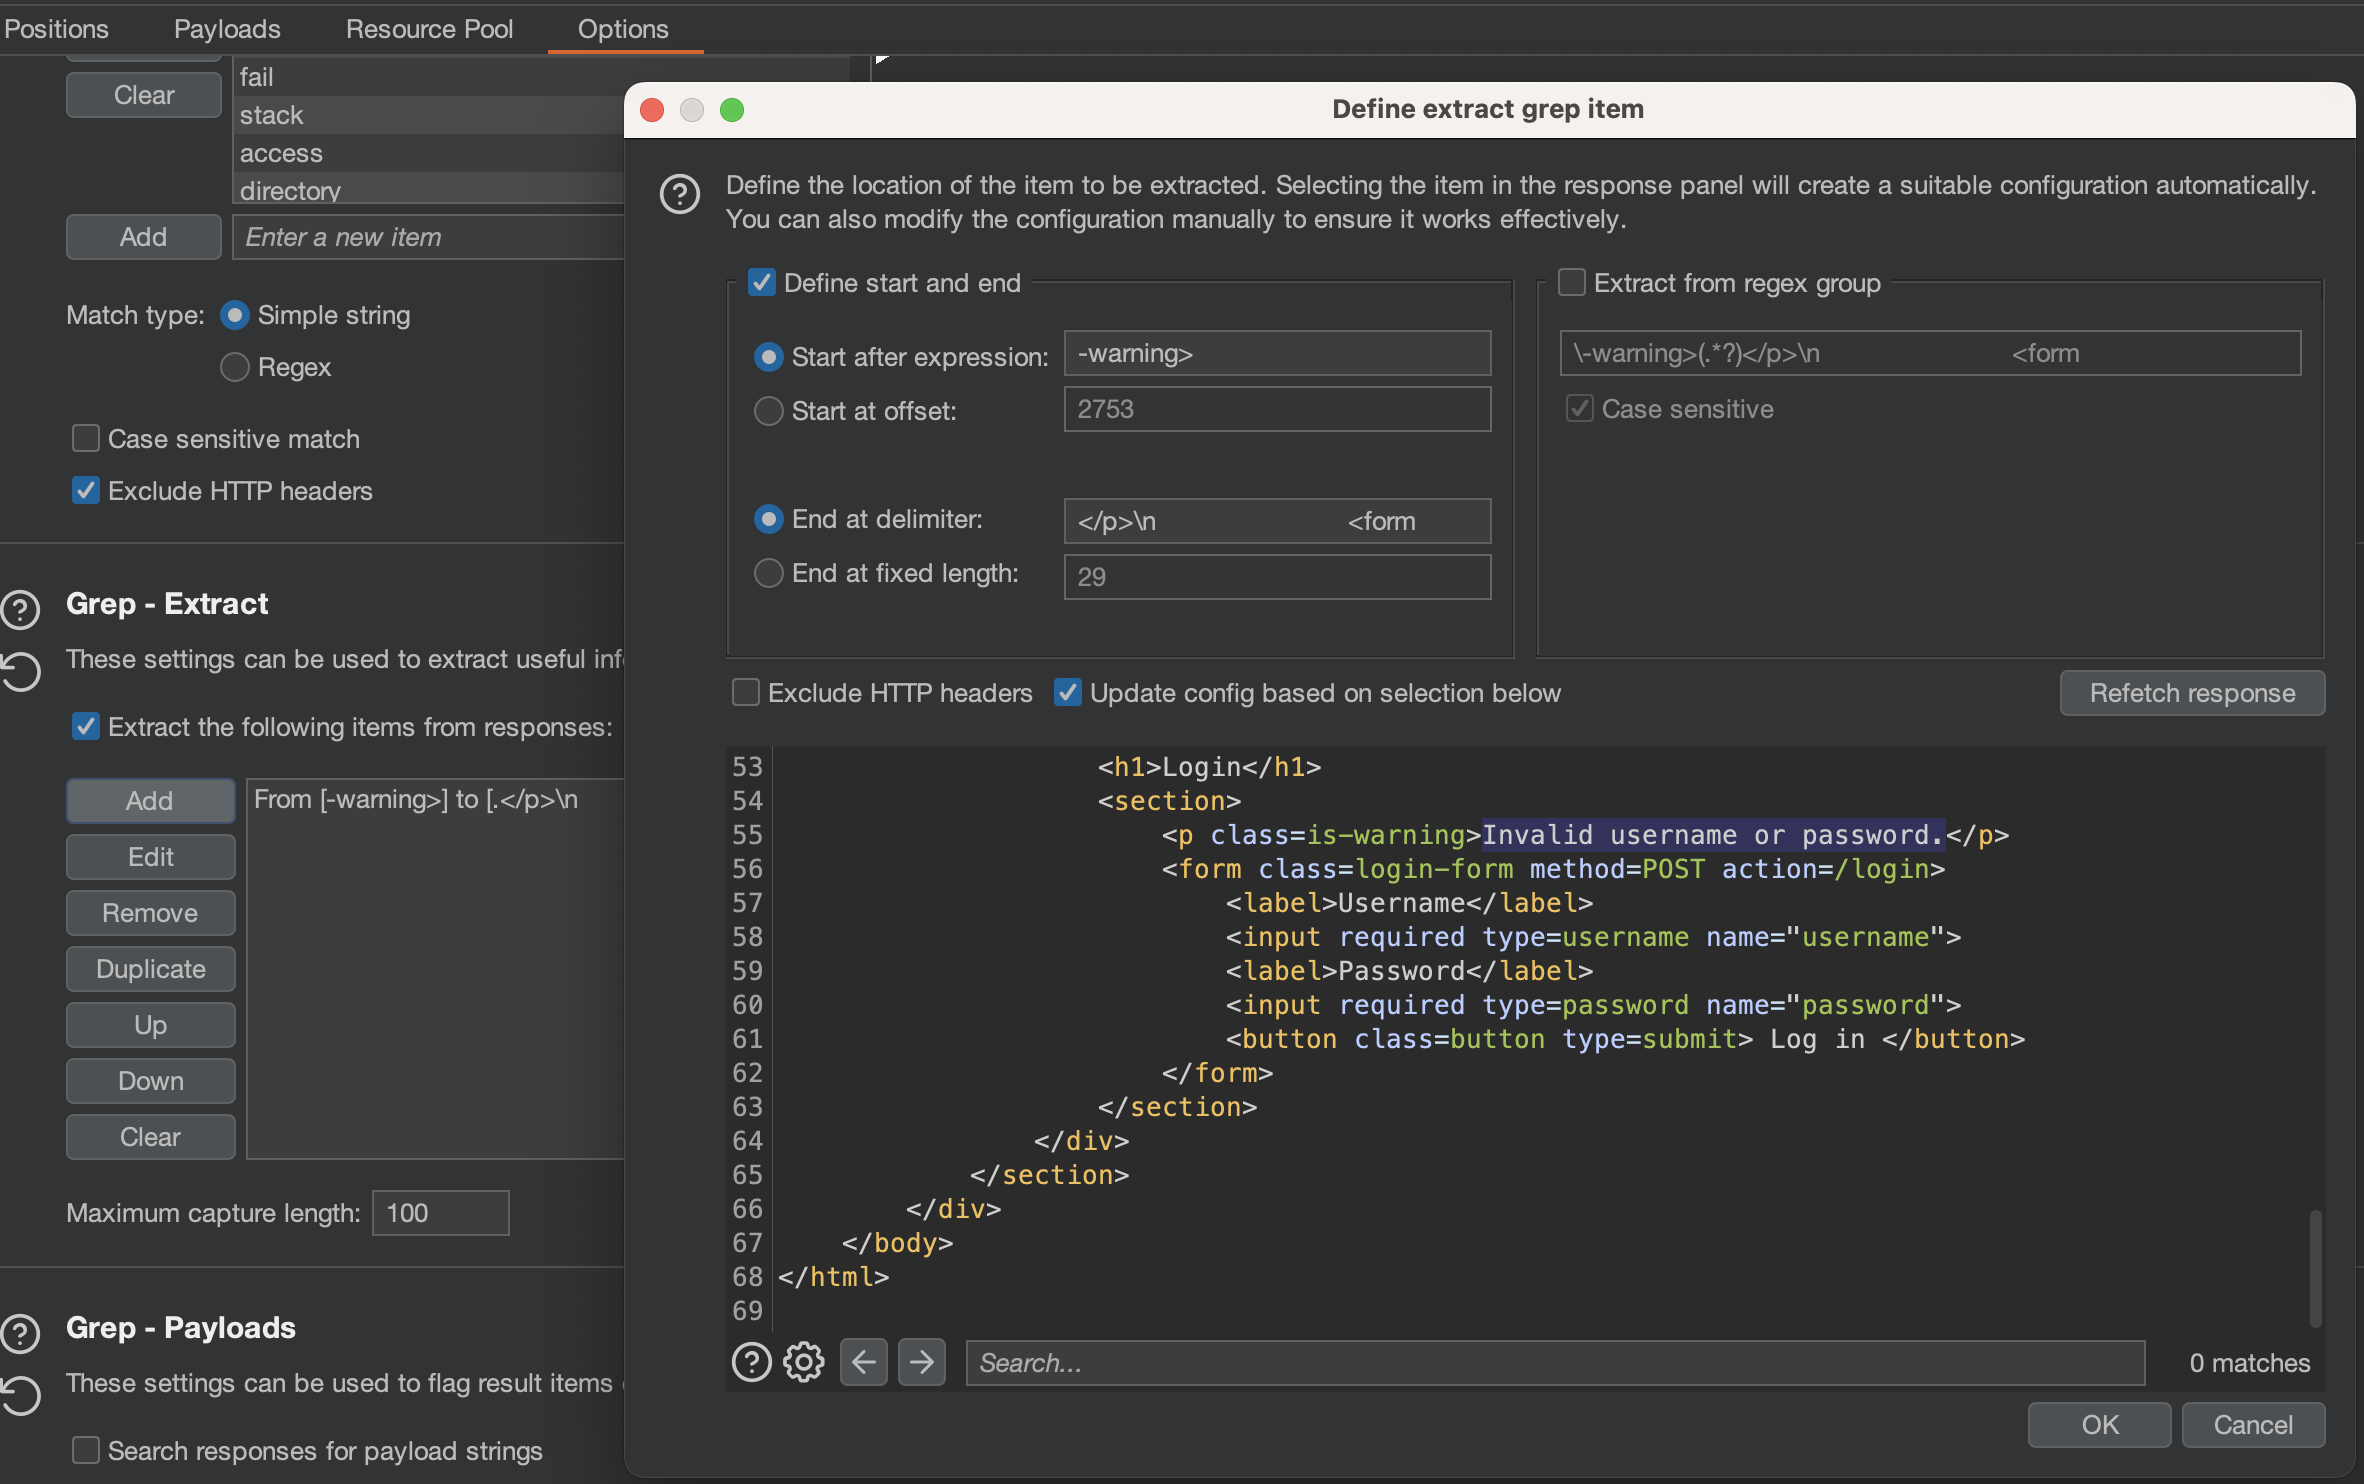Toggle Exclude HTTP headers in dialog
This screenshot has height=1484, width=2364.
tap(746, 693)
